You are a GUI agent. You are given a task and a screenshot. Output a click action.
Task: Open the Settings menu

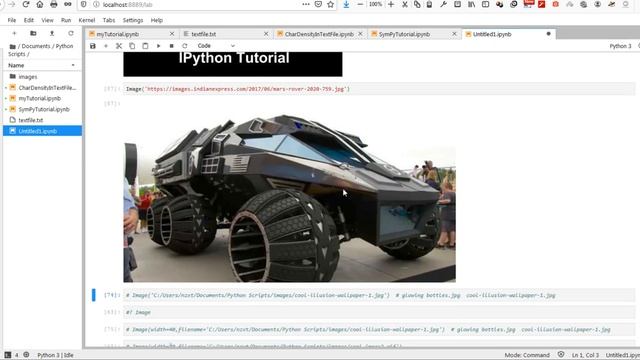click(x=133, y=20)
